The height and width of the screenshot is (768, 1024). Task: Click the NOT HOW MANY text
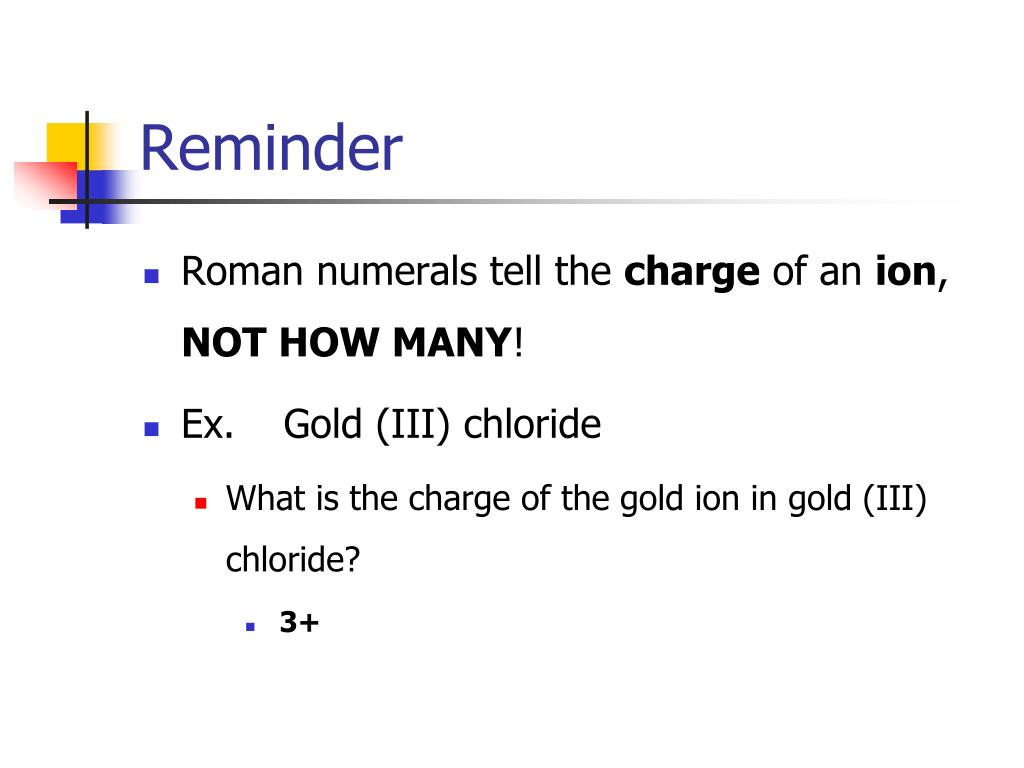pyautogui.click(x=347, y=342)
